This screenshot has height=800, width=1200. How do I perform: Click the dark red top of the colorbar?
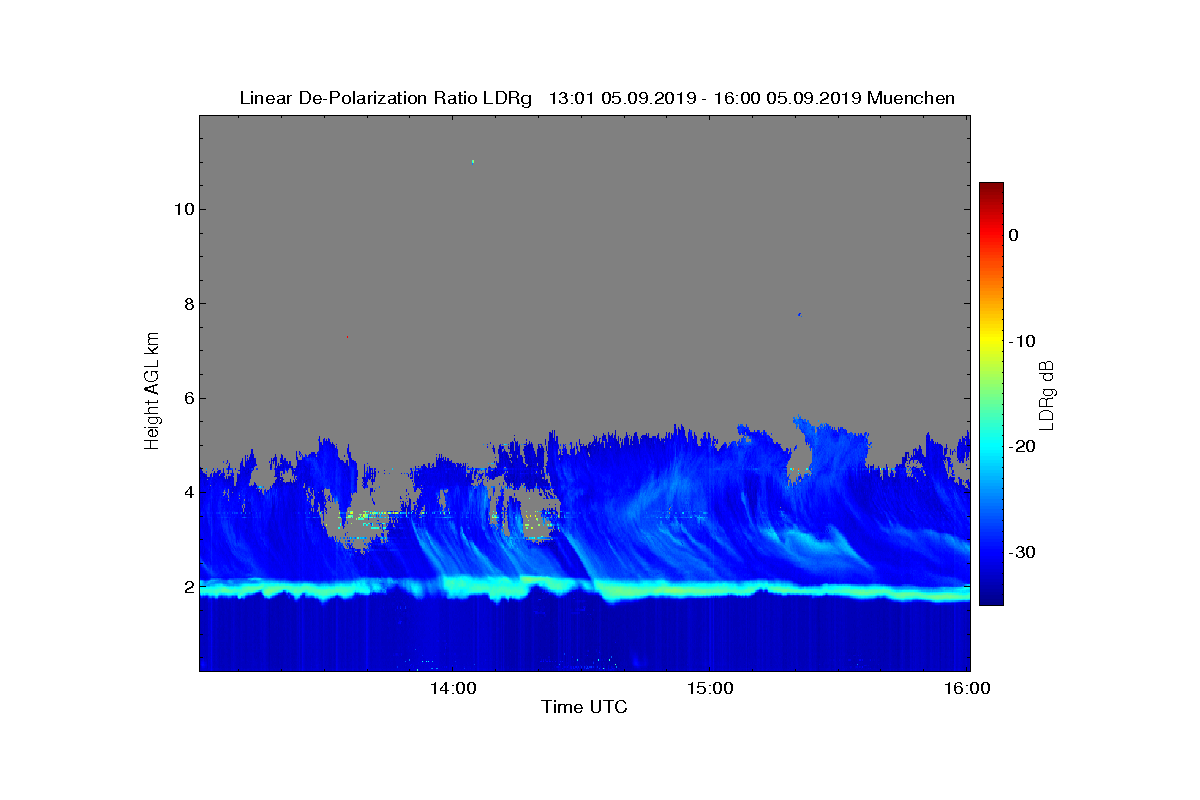coord(991,190)
